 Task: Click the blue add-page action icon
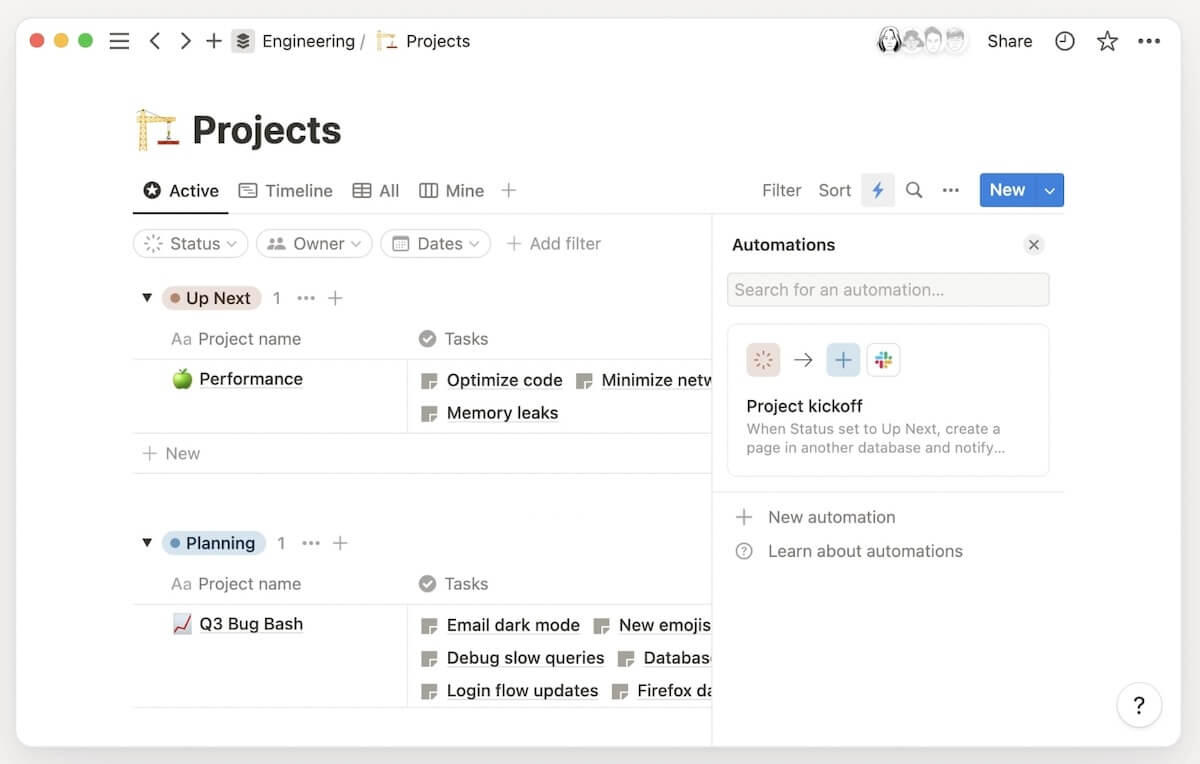point(843,360)
